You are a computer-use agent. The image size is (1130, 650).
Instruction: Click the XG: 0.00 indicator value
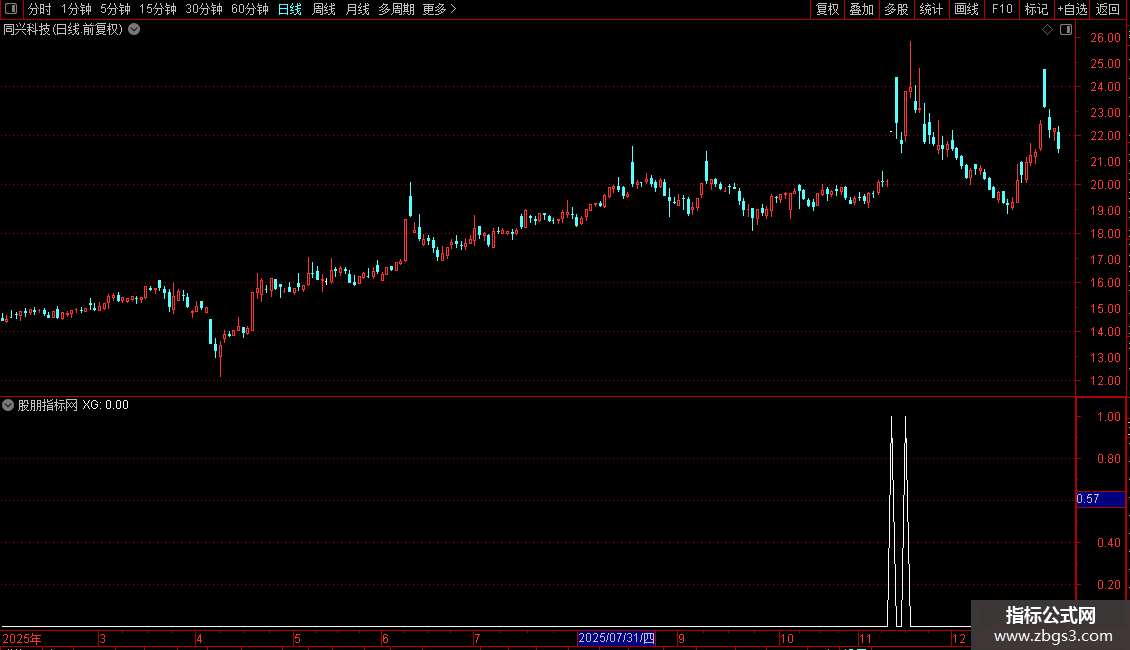(x=105, y=405)
